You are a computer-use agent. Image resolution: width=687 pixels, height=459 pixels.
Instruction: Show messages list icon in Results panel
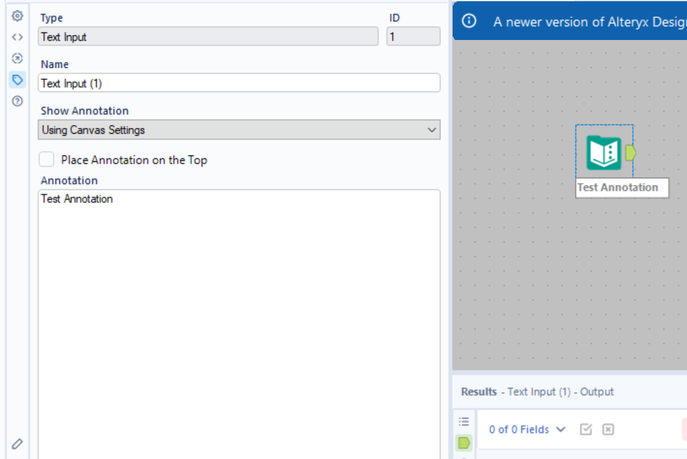(464, 421)
